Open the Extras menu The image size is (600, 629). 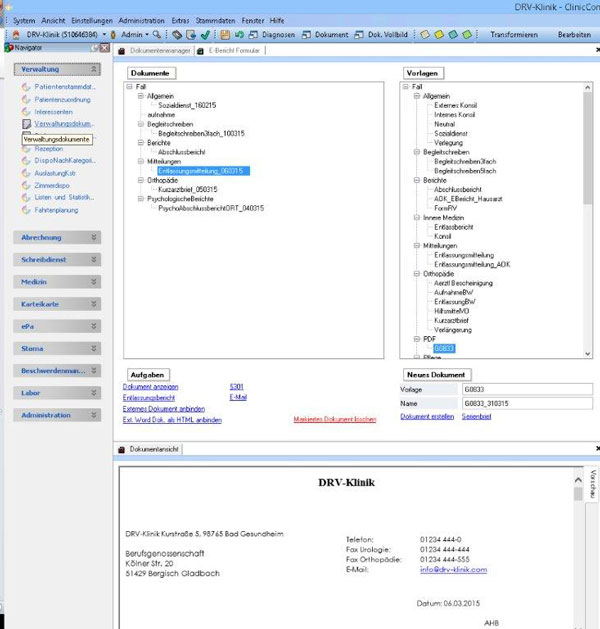(x=180, y=20)
